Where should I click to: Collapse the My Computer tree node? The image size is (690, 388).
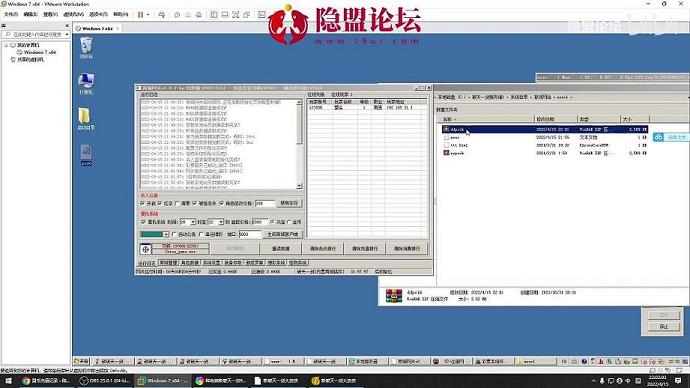point(6,45)
